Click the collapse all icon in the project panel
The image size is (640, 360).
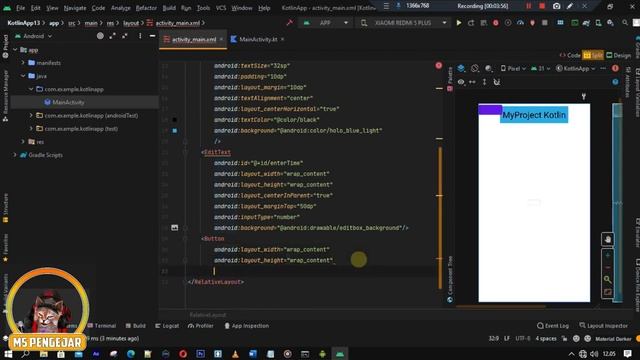(125, 36)
